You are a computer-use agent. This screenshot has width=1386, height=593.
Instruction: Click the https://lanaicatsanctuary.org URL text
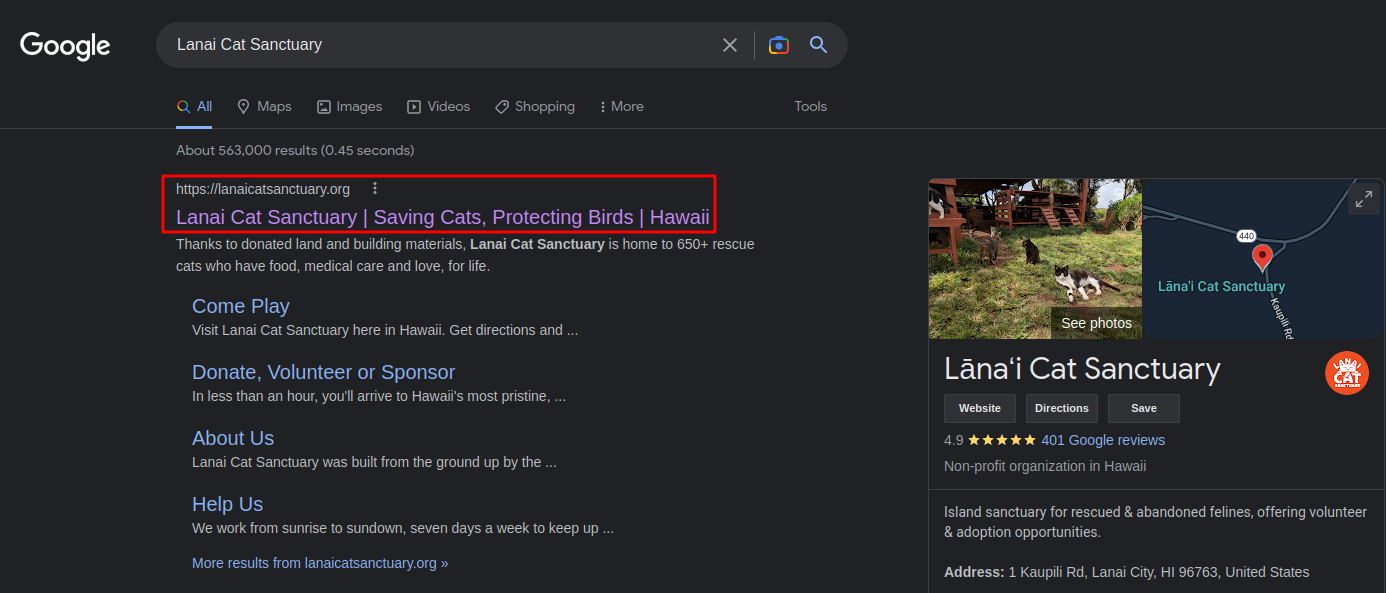pyautogui.click(x=263, y=189)
